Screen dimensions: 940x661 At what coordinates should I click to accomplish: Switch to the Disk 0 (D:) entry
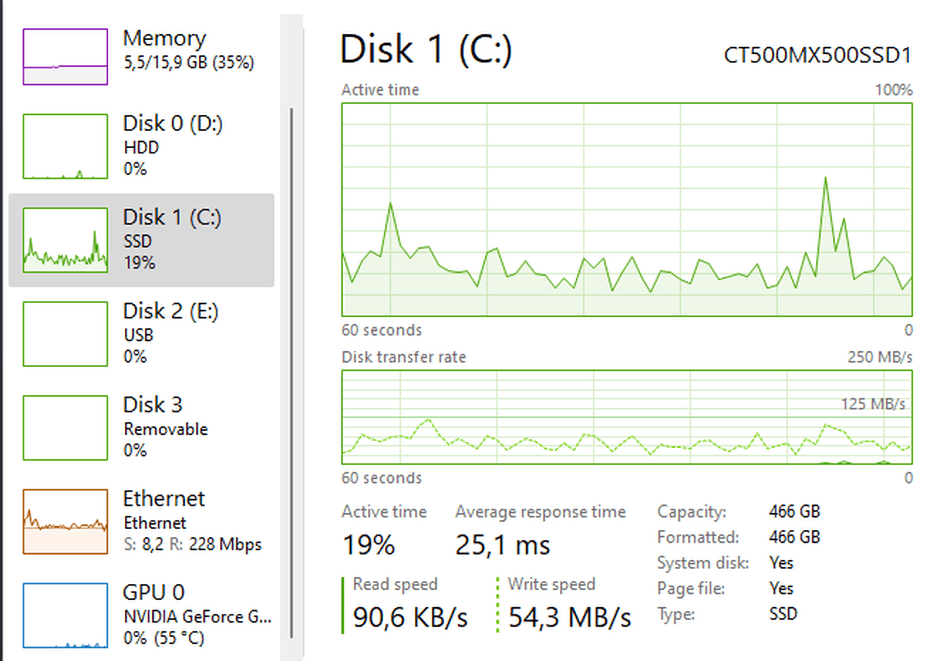[141, 146]
